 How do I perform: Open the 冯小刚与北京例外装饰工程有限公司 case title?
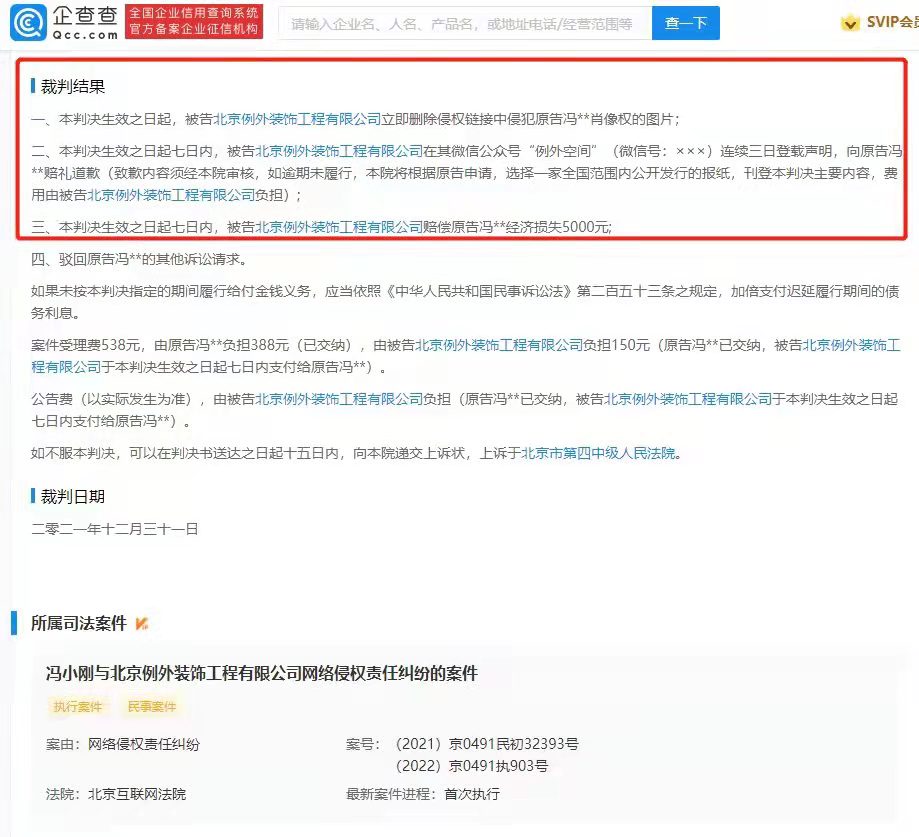point(262,673)
